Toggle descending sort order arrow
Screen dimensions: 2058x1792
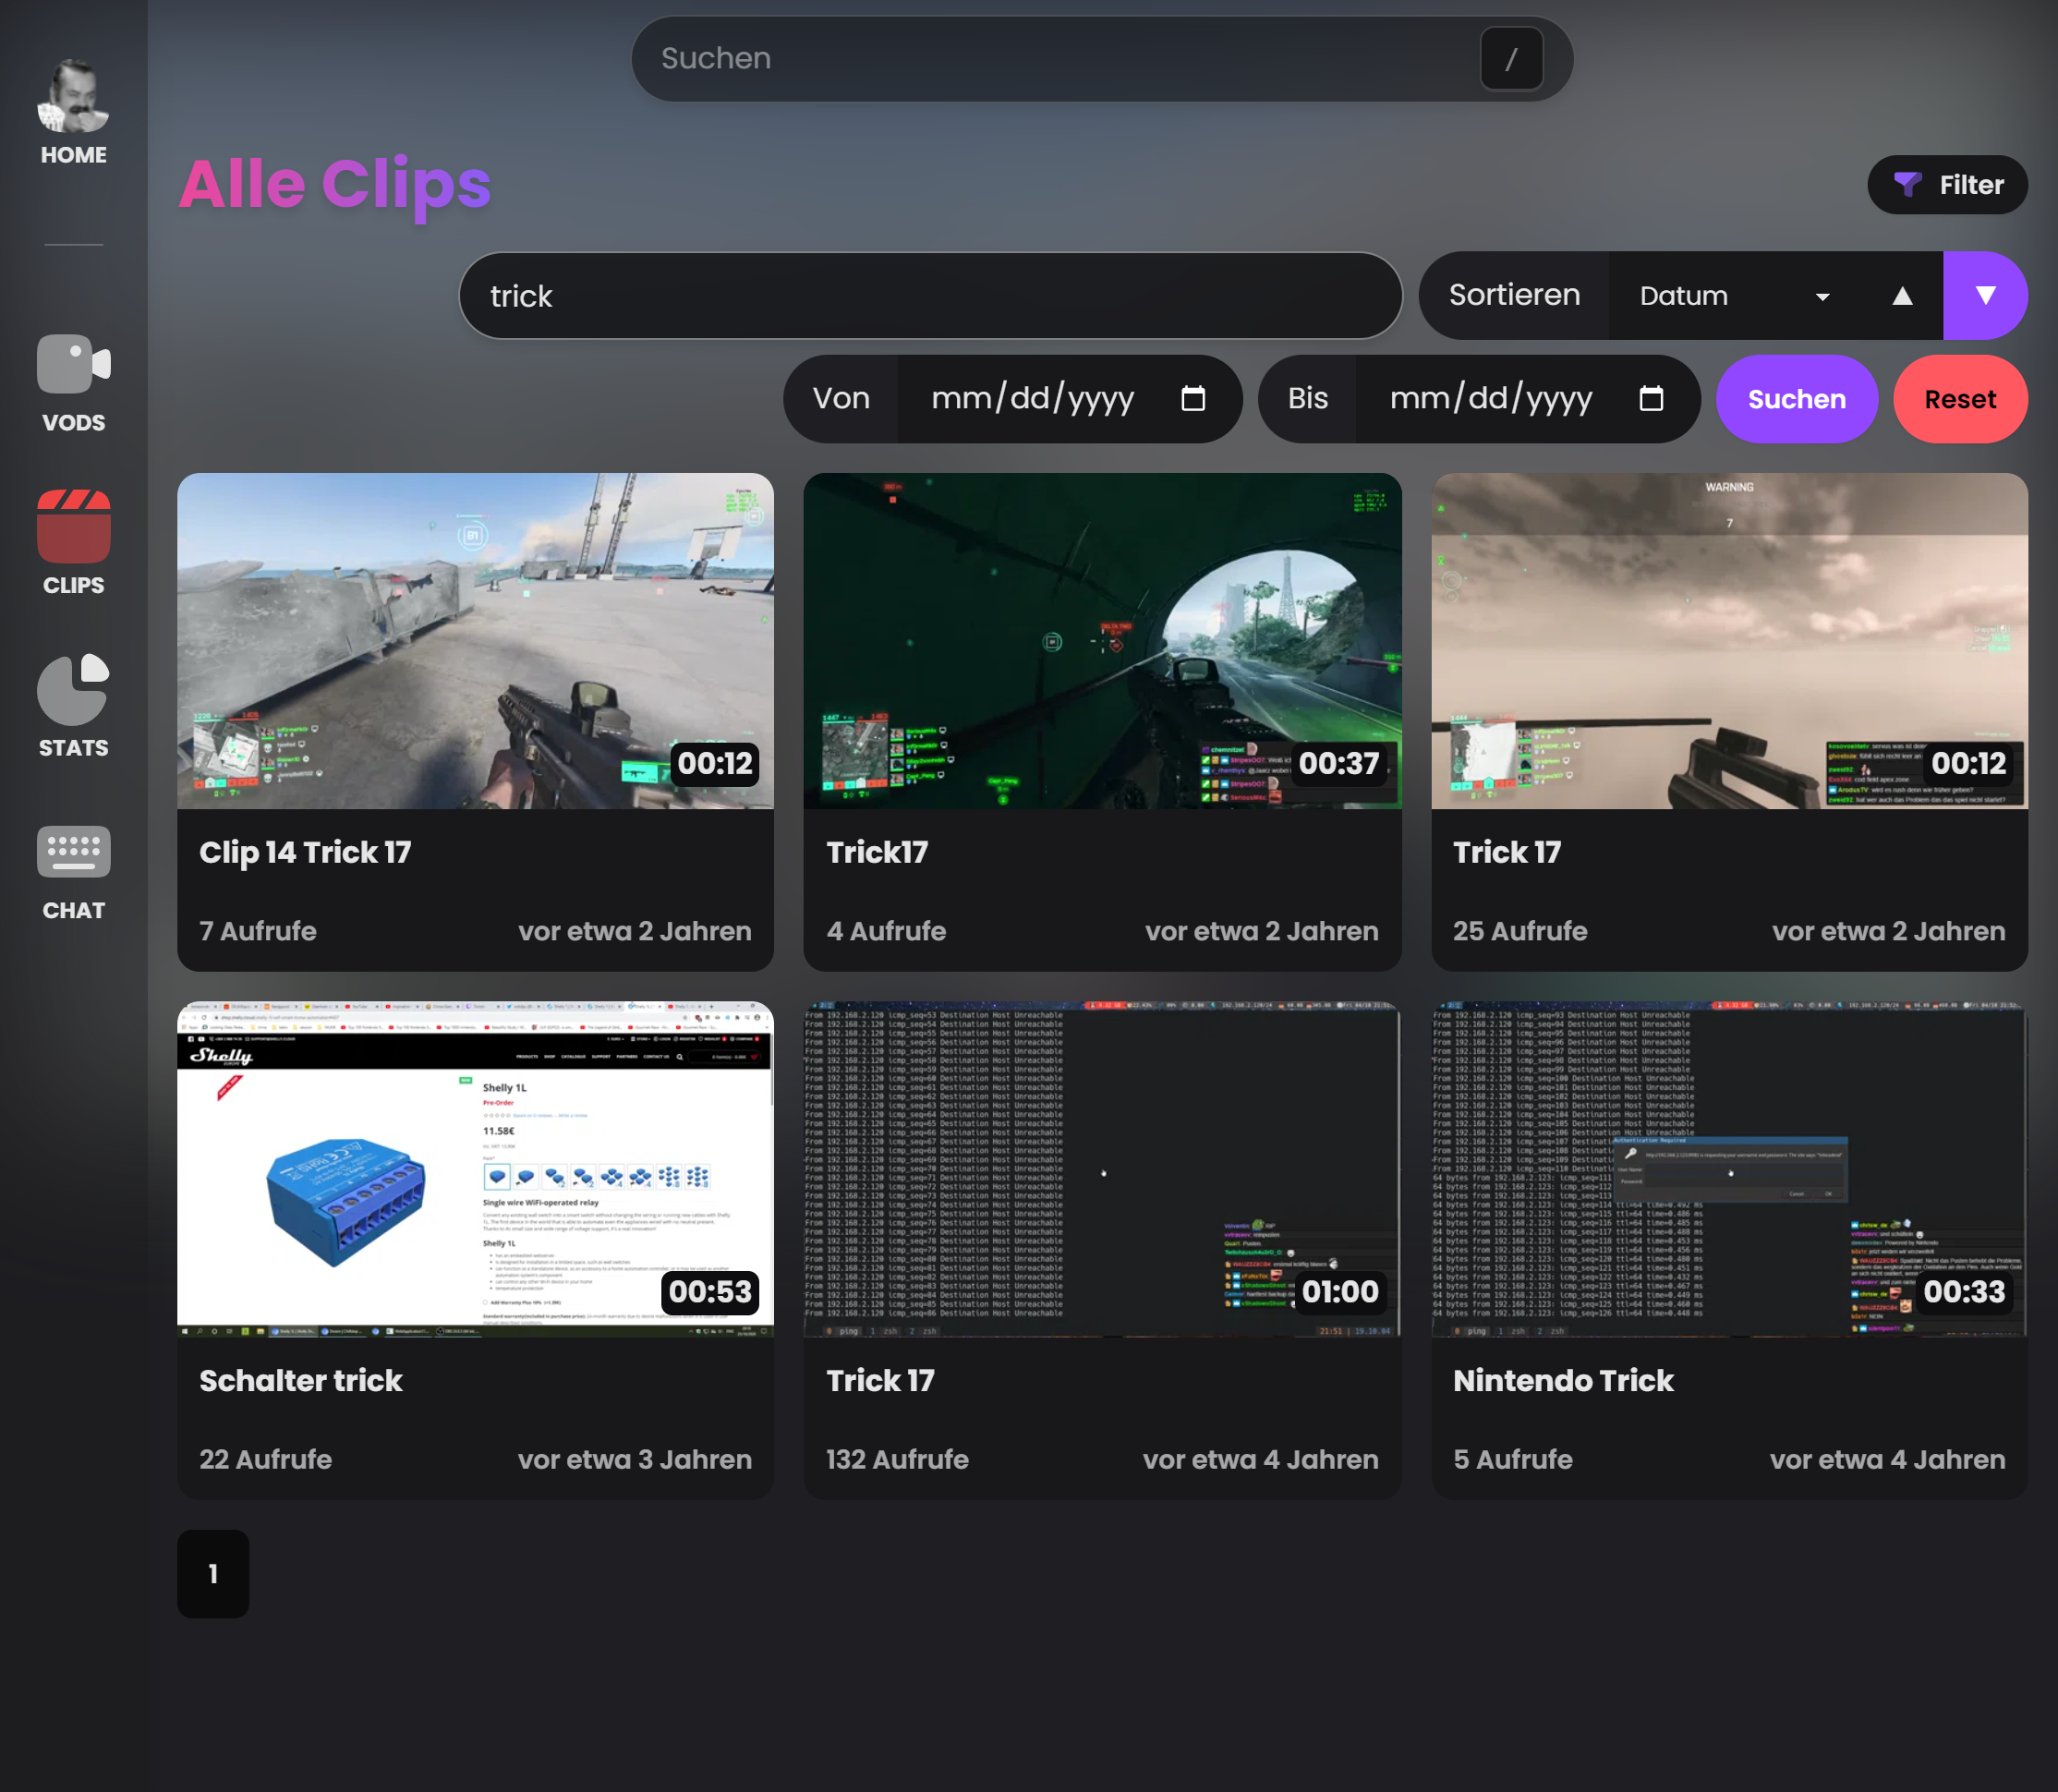(1985, 296)
